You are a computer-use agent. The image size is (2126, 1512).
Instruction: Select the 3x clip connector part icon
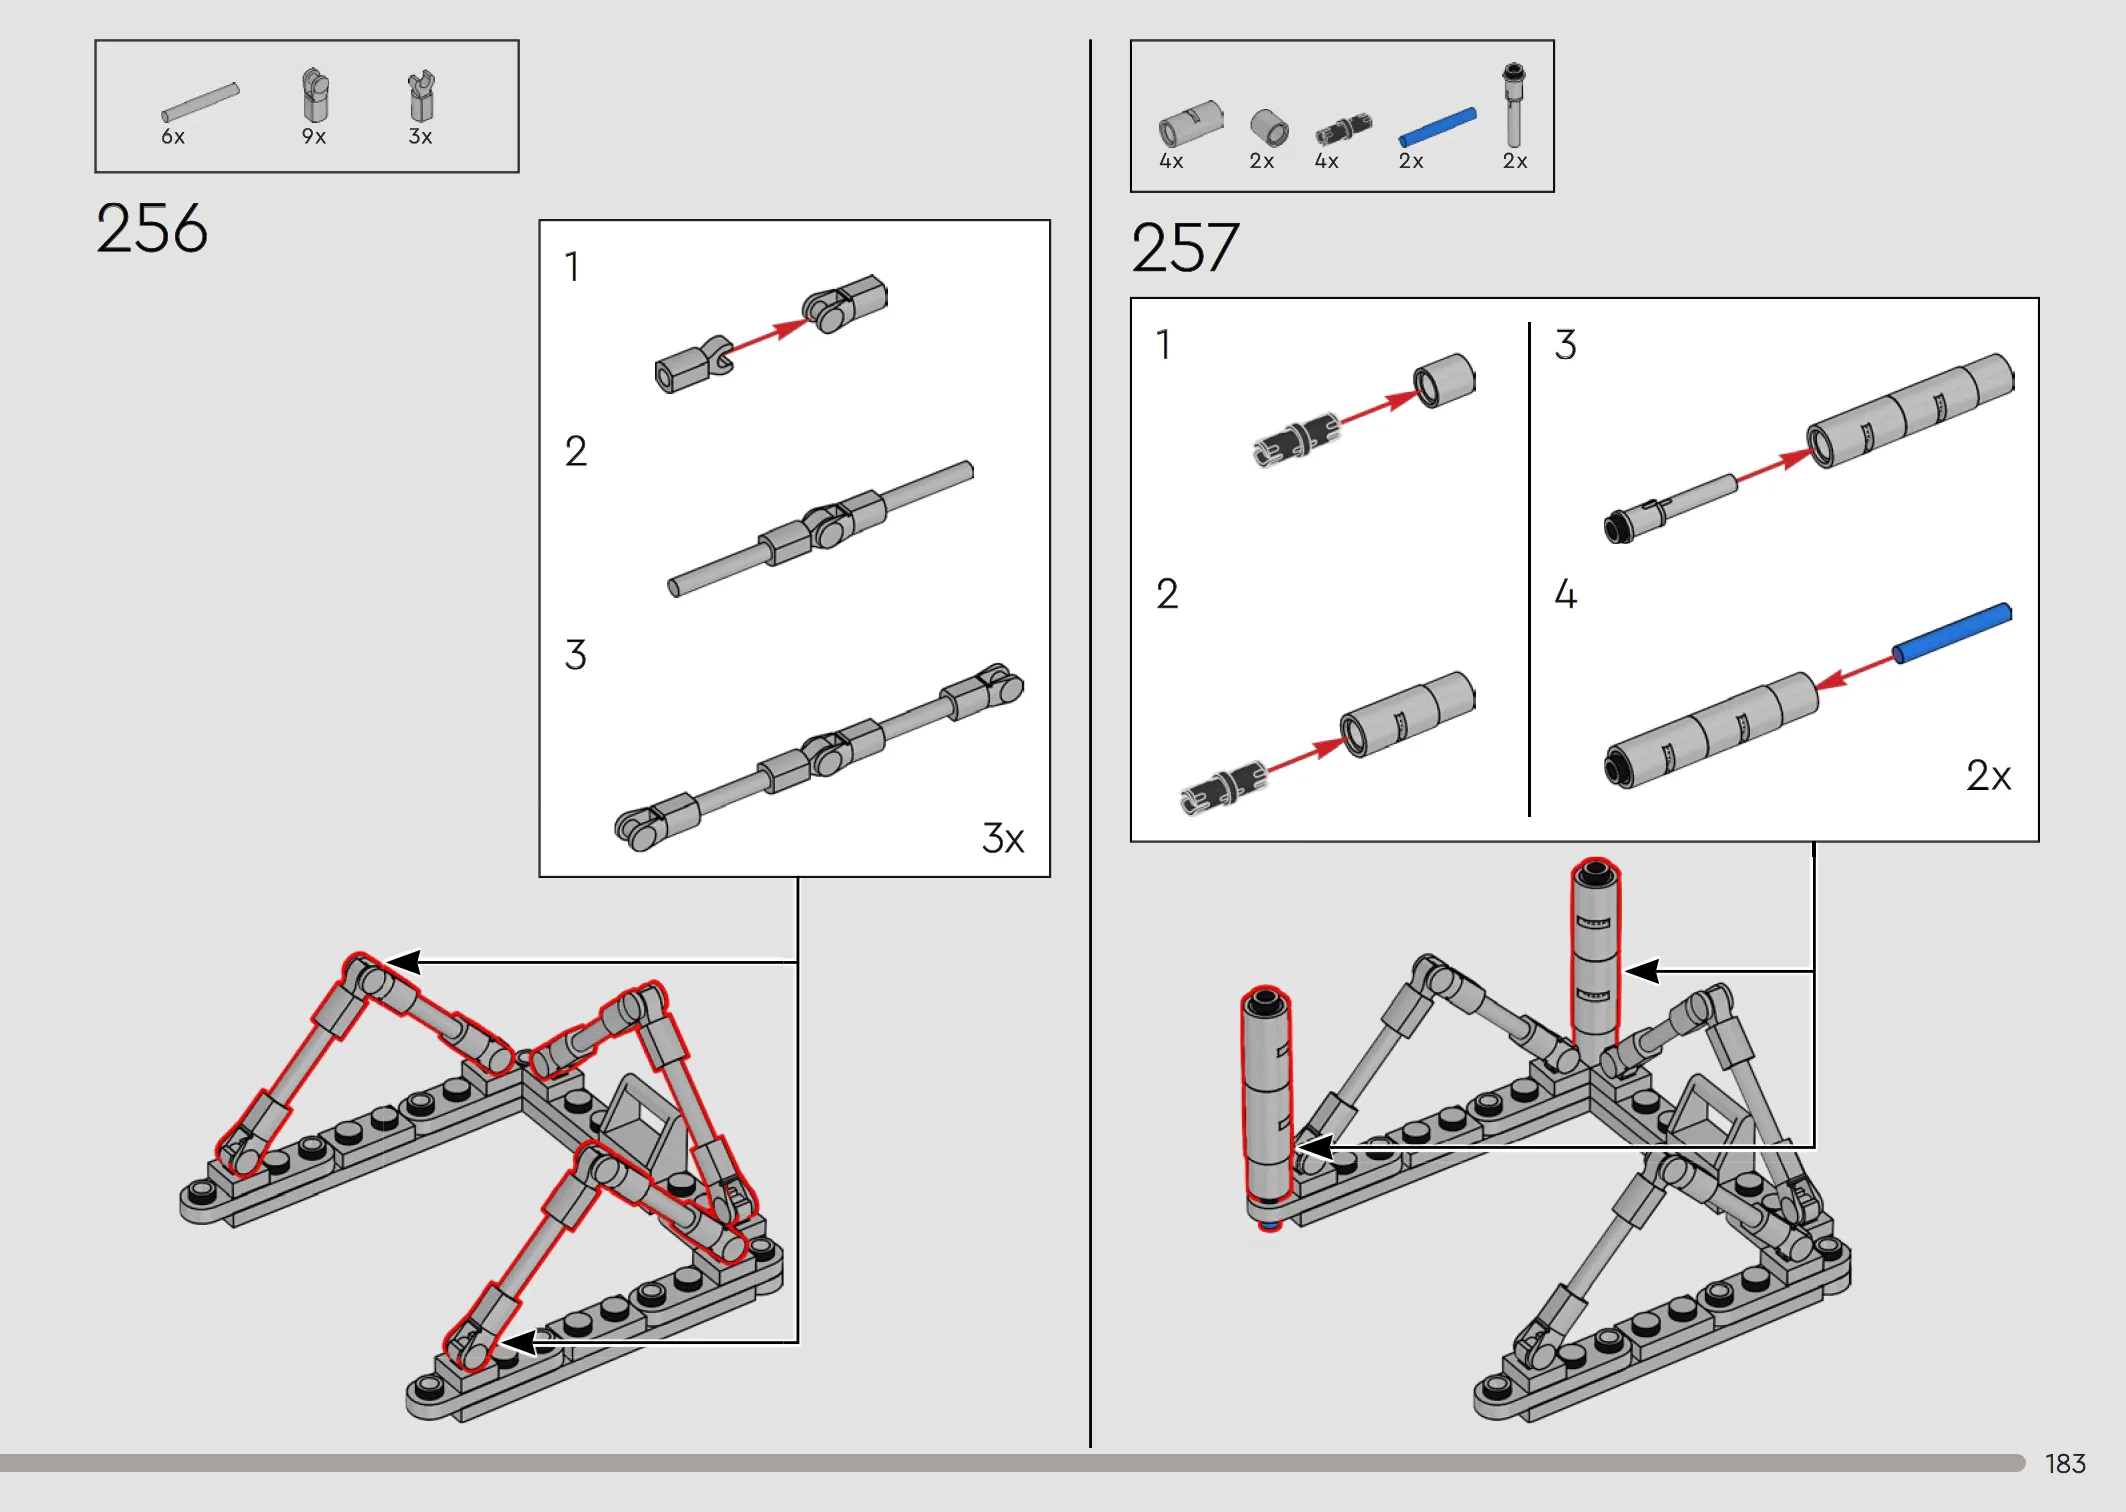coord(422,97)
